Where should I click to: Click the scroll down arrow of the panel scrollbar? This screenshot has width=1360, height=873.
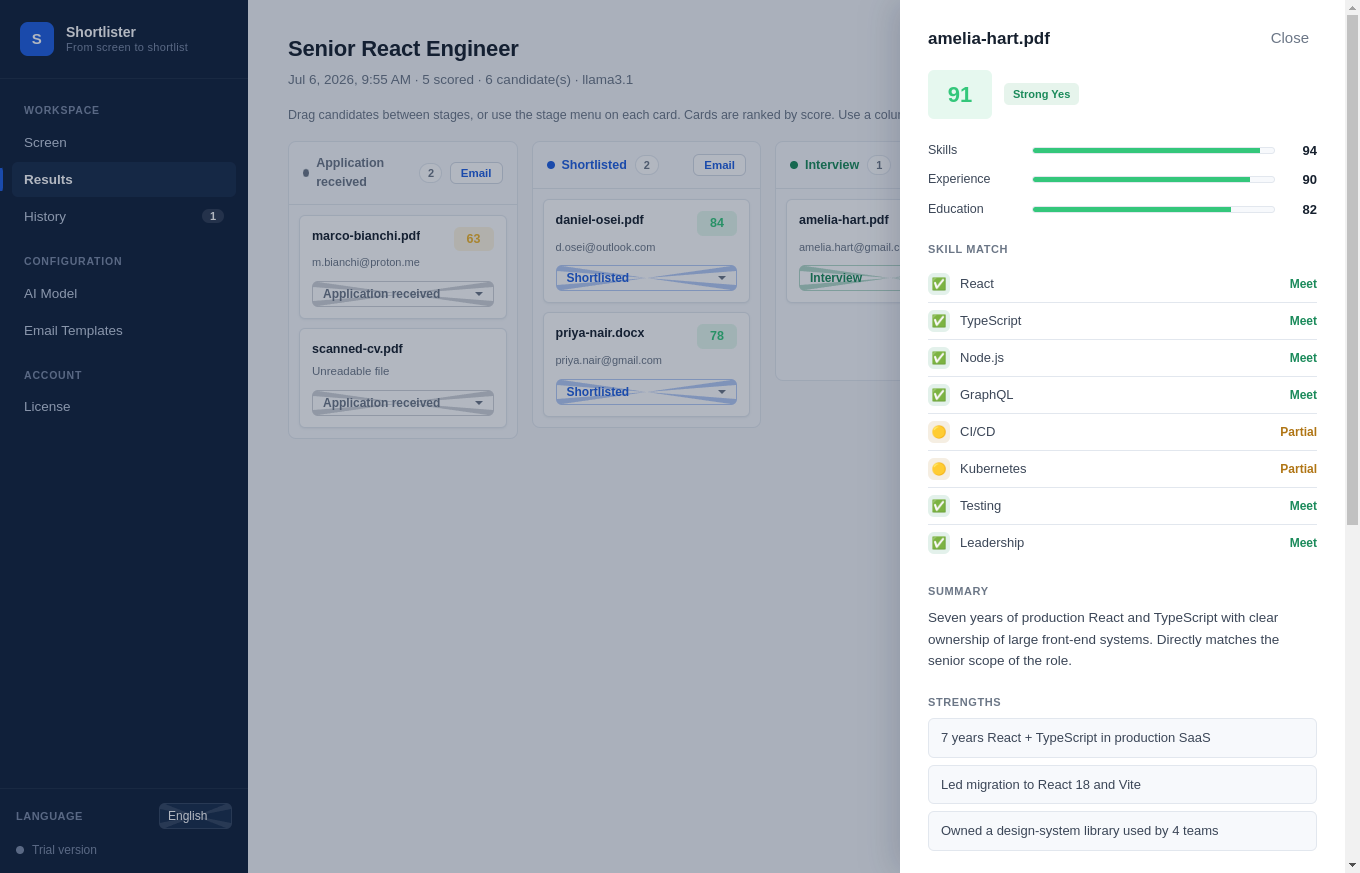1352,865
